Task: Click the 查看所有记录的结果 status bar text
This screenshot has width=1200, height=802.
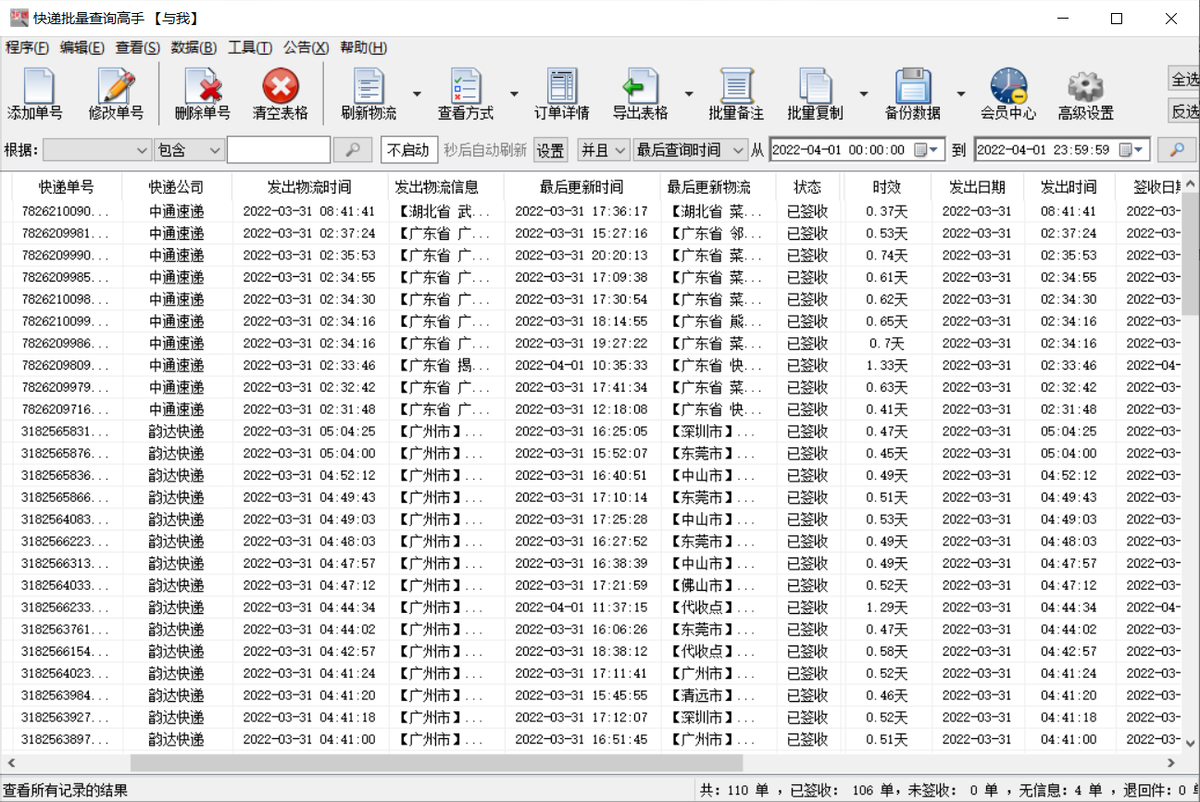Action: [65, 790]
